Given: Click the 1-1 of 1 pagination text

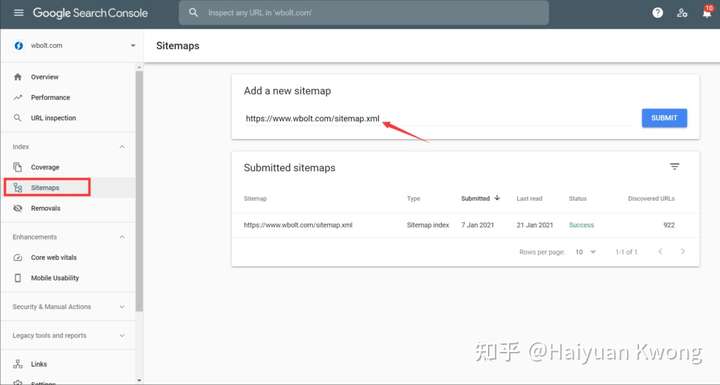Looking at the screenshot, I should [626, 252].
